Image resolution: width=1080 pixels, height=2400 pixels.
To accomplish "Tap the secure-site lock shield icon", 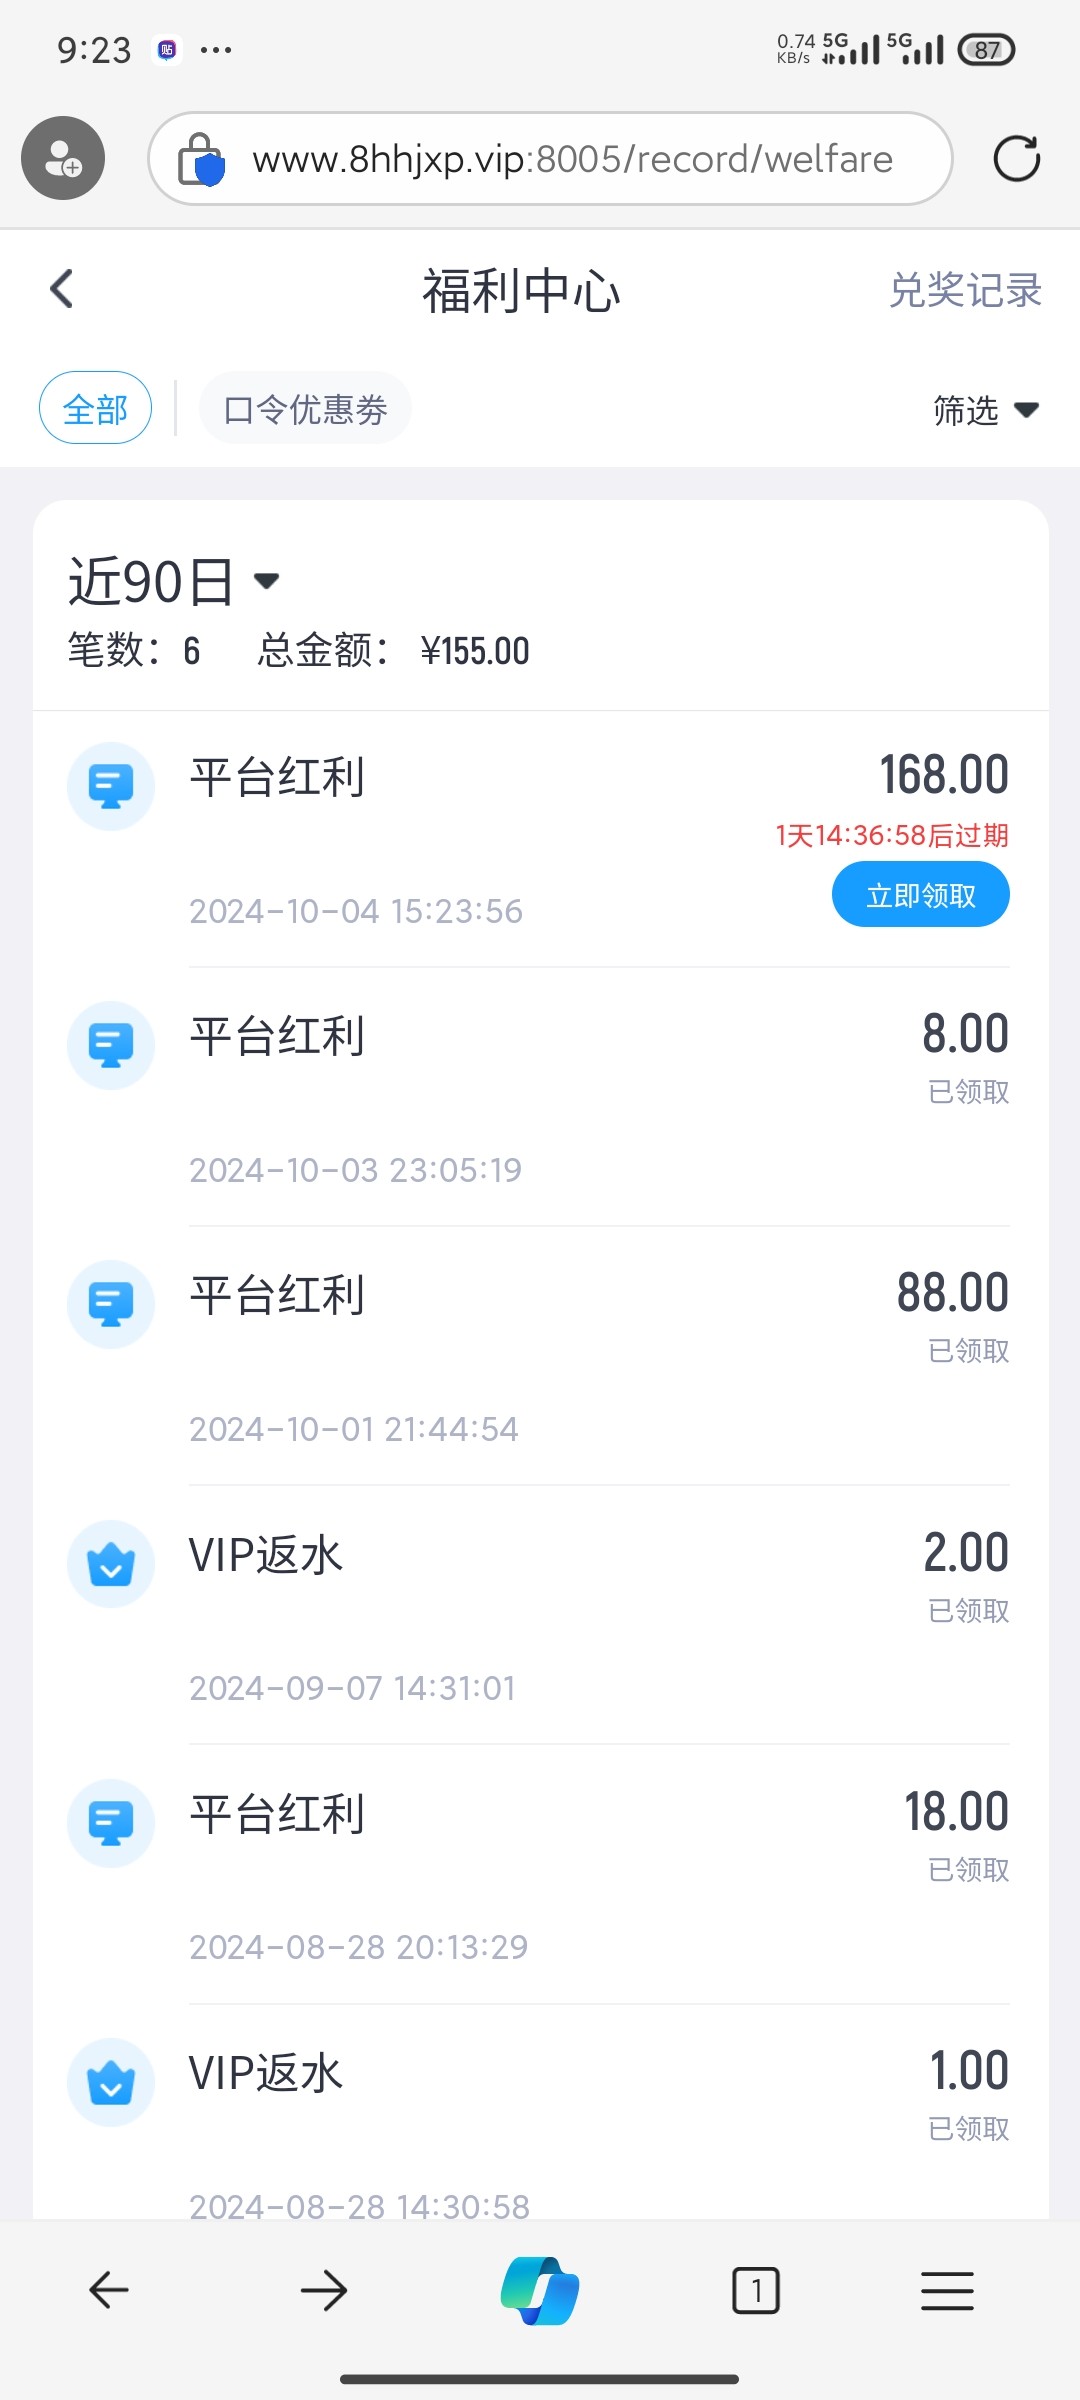I will click(201, 160).
